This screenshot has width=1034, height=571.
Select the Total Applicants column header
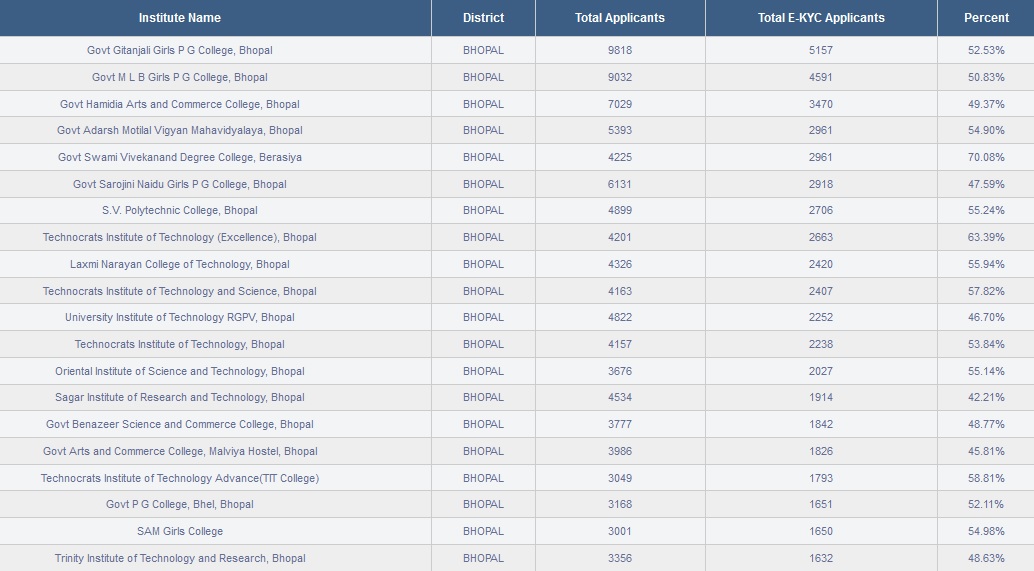click(x=620, y=18)
